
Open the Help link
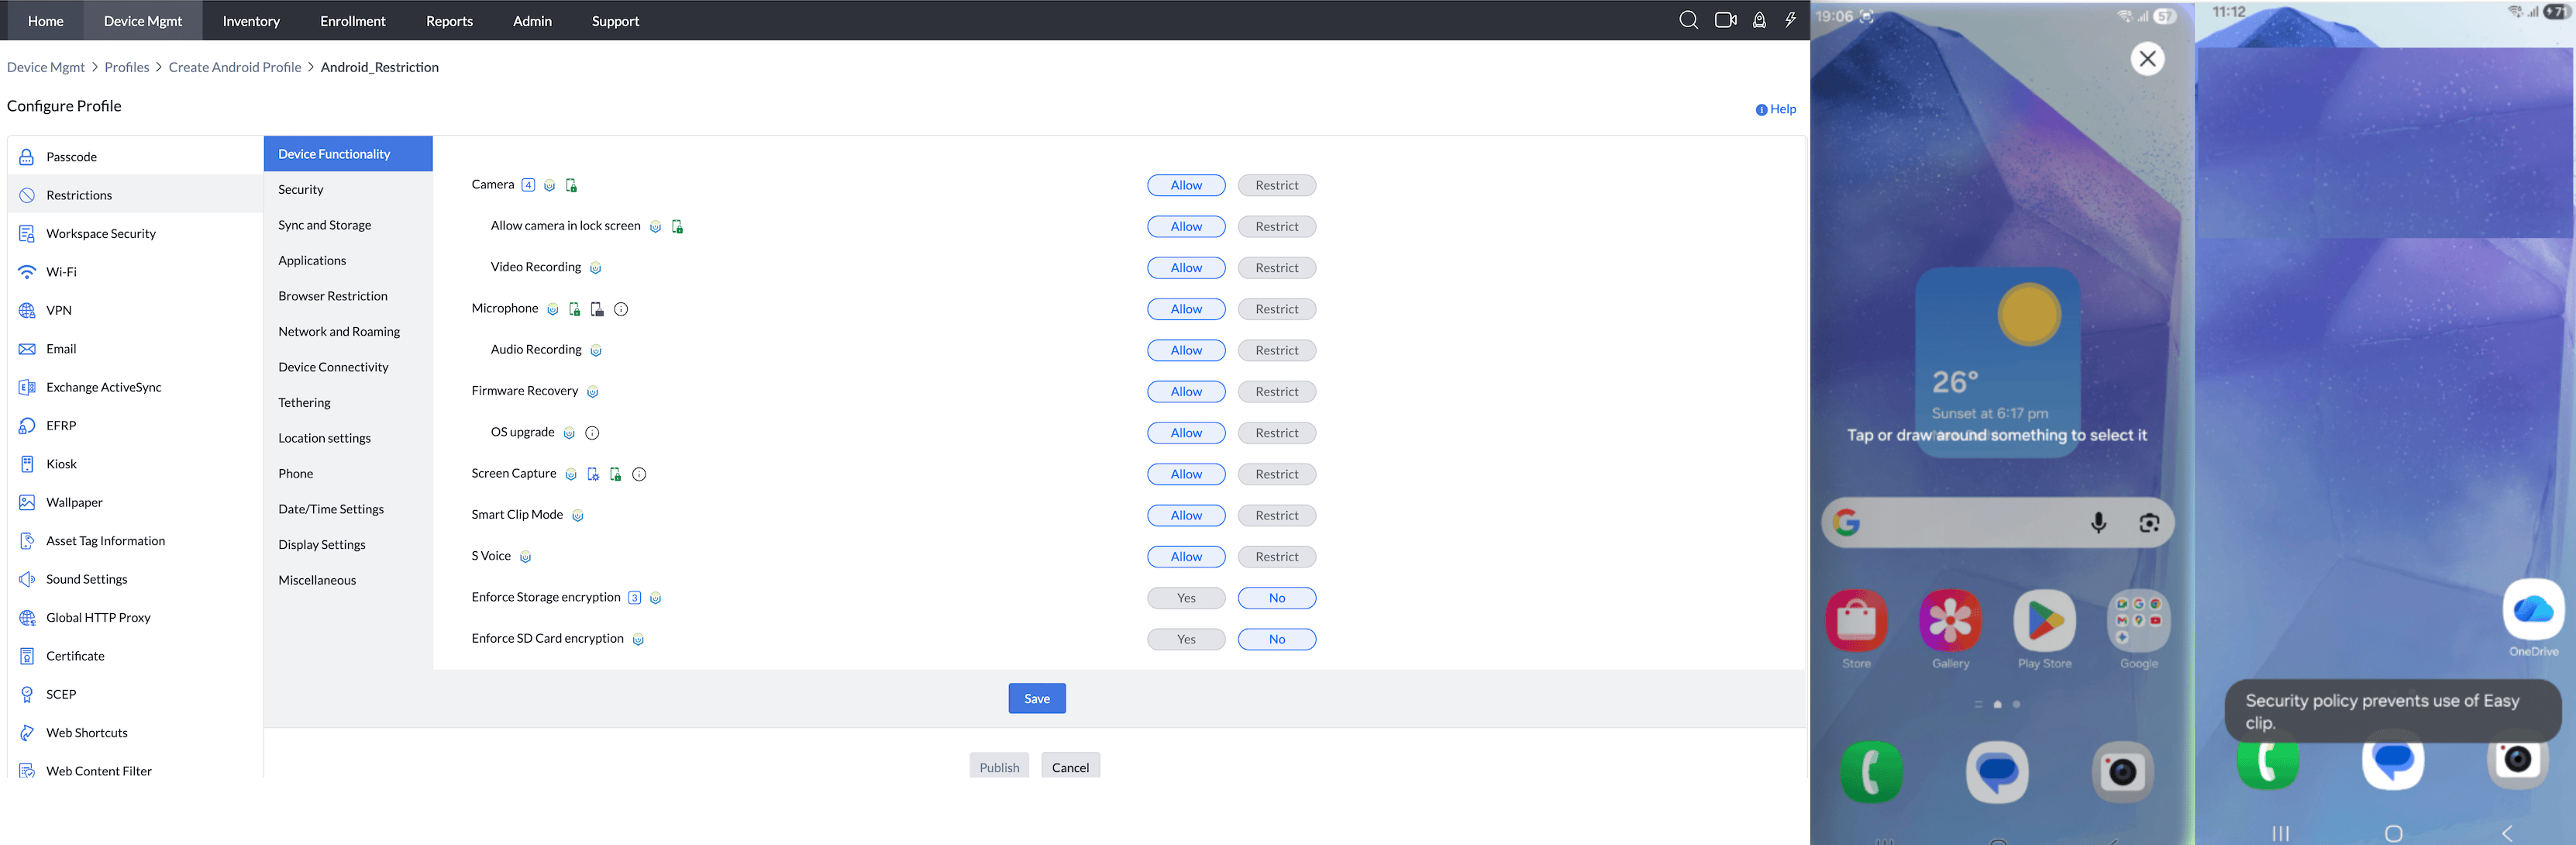[x=1776, y=109]
